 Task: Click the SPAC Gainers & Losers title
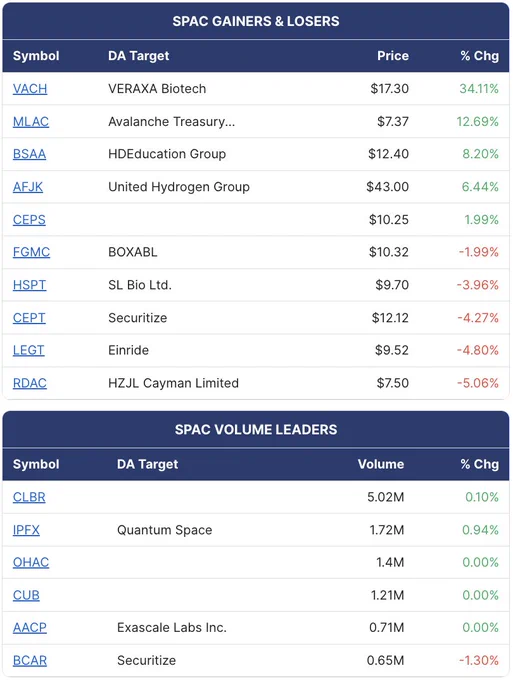256,21
